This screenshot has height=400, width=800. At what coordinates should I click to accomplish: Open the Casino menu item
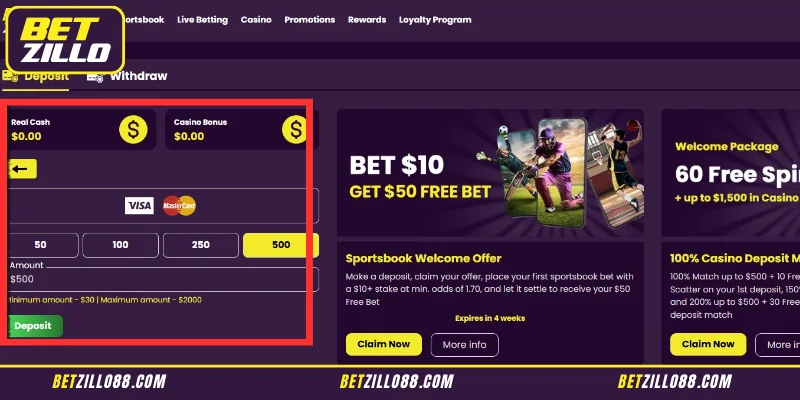[256, 20]
